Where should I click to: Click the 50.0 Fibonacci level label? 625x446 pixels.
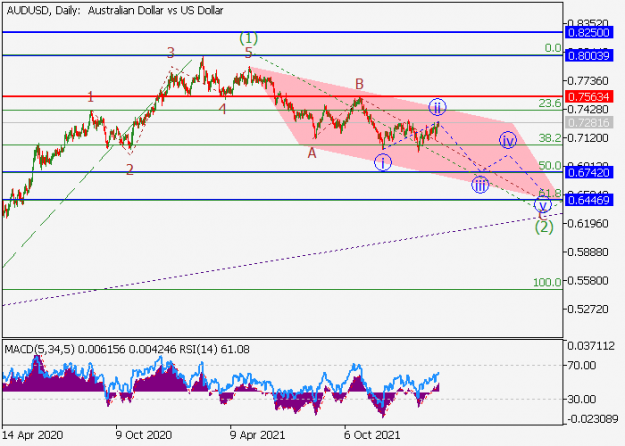(550, 165)
